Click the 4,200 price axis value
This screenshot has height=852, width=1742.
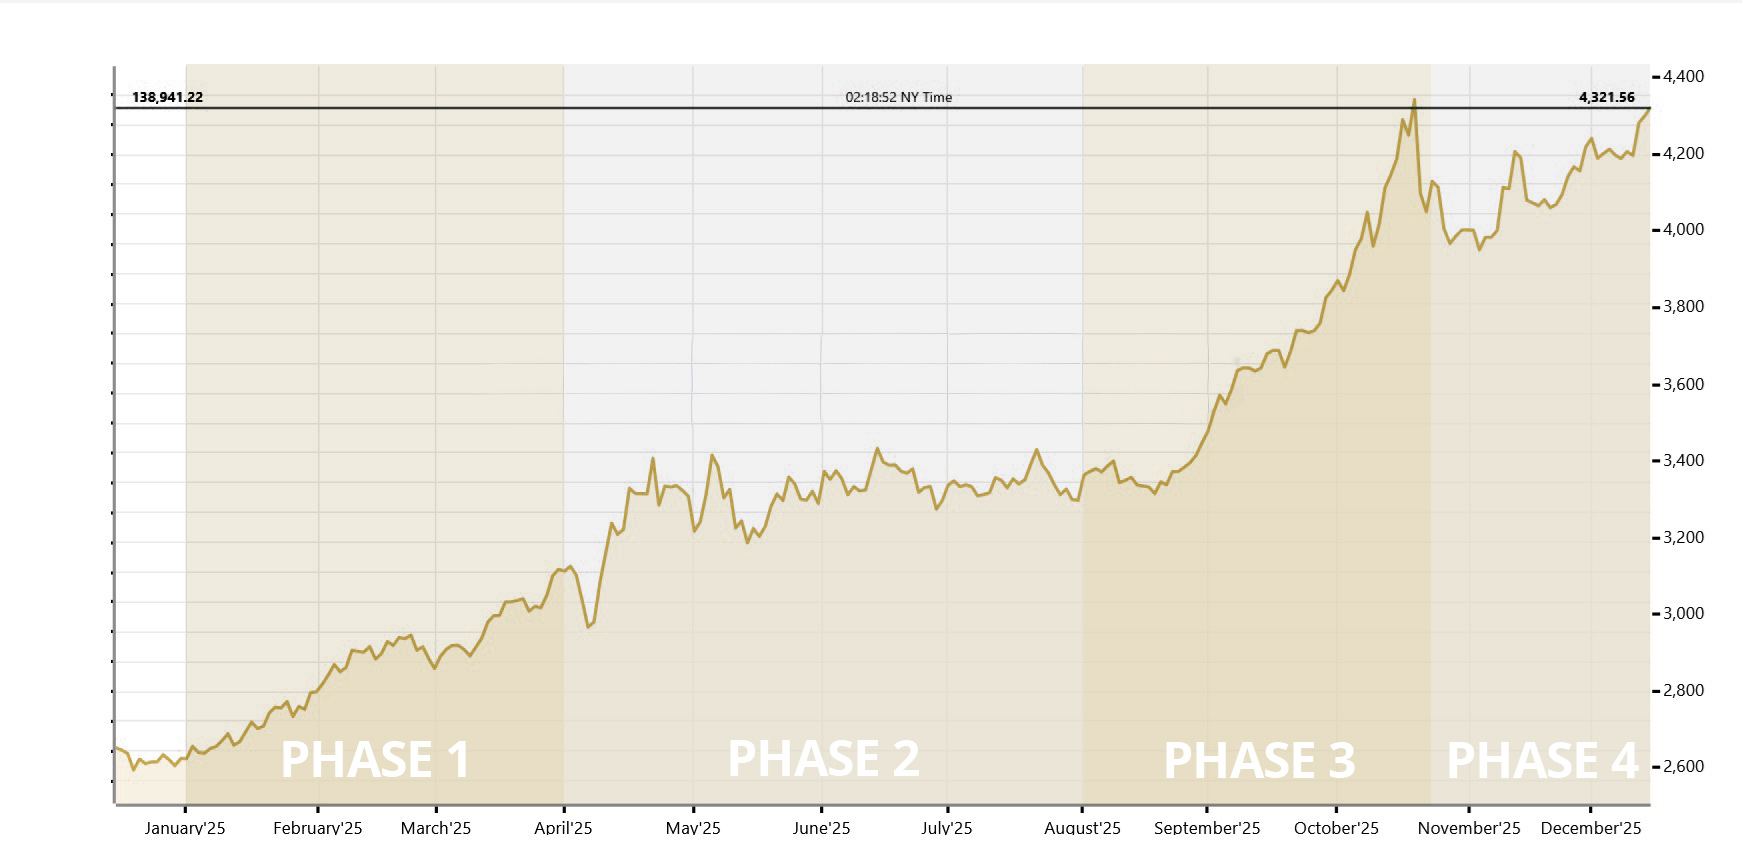point(1683,153)
